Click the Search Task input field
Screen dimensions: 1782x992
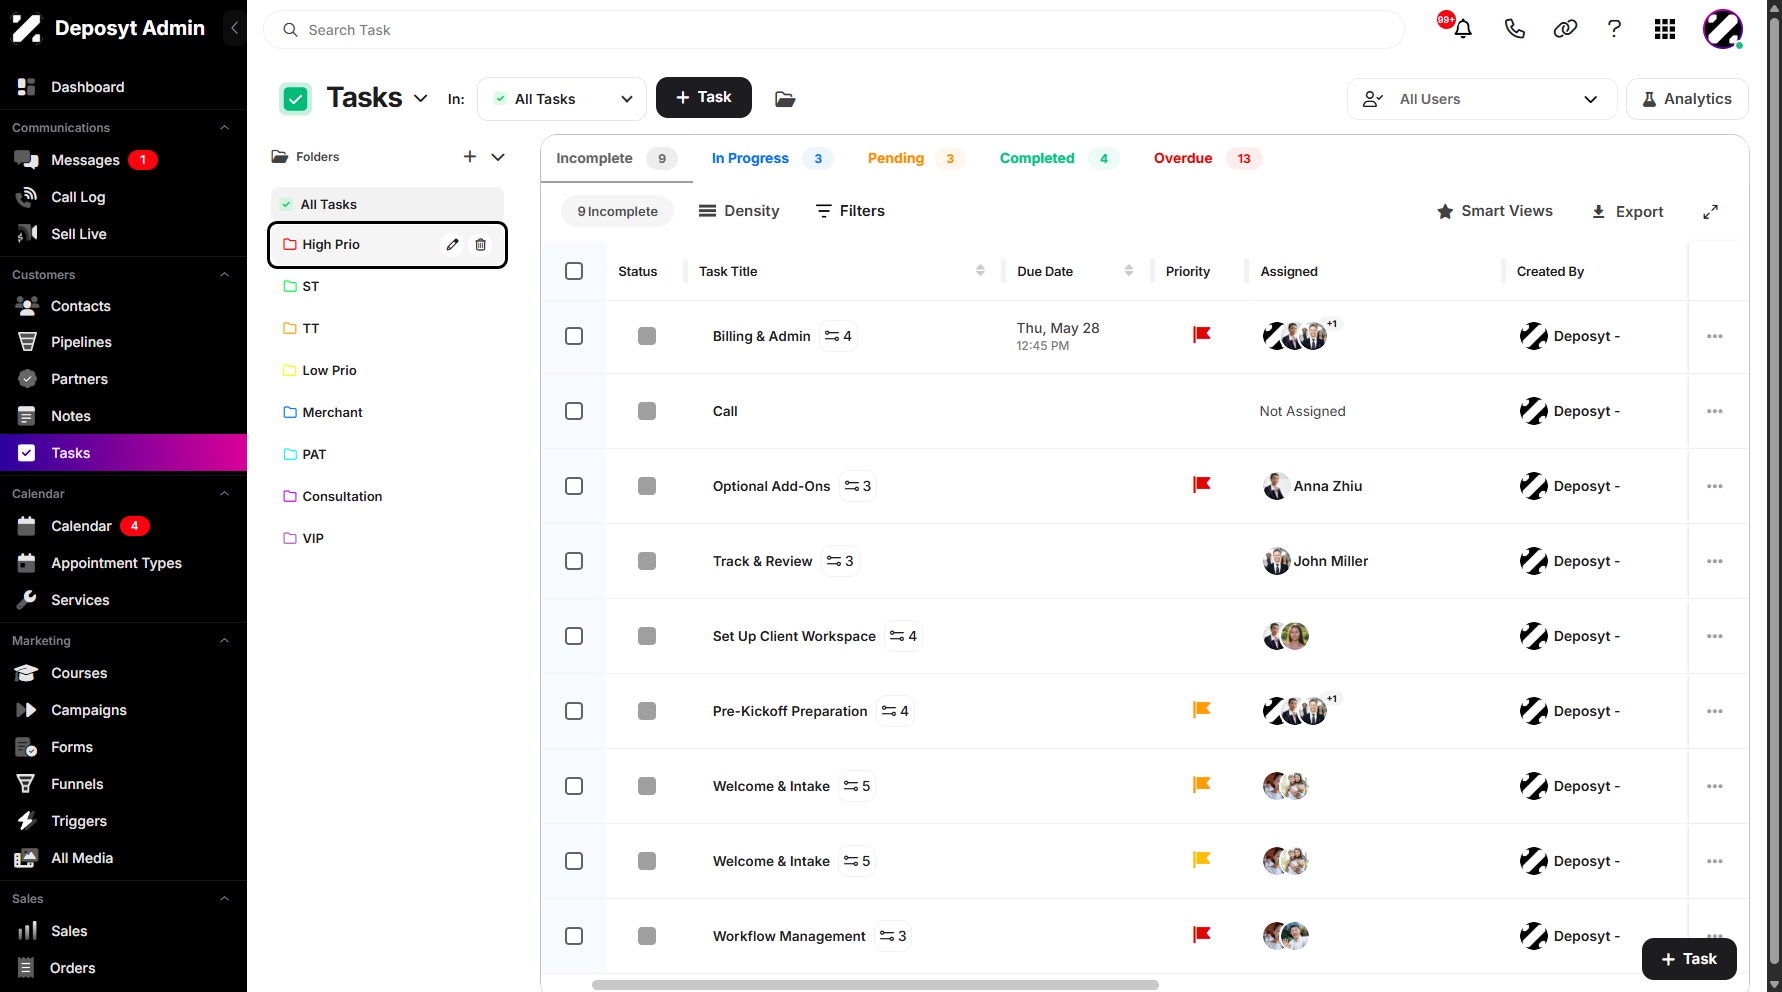click(x=834, y=30)
